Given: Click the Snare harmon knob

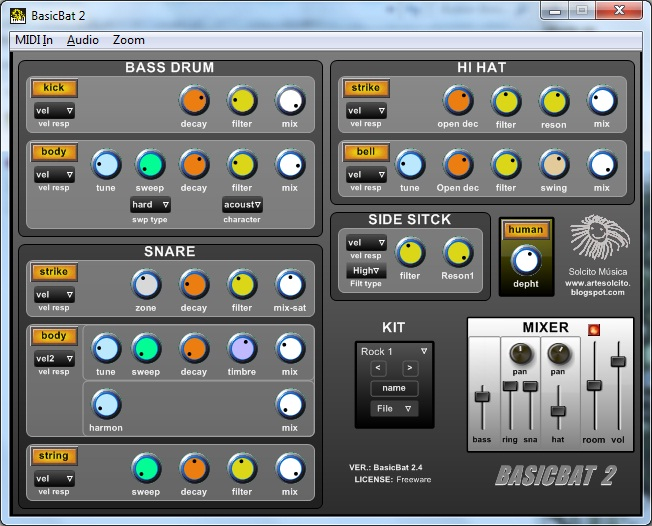Looking at the screenshot, I should (106, 404).
